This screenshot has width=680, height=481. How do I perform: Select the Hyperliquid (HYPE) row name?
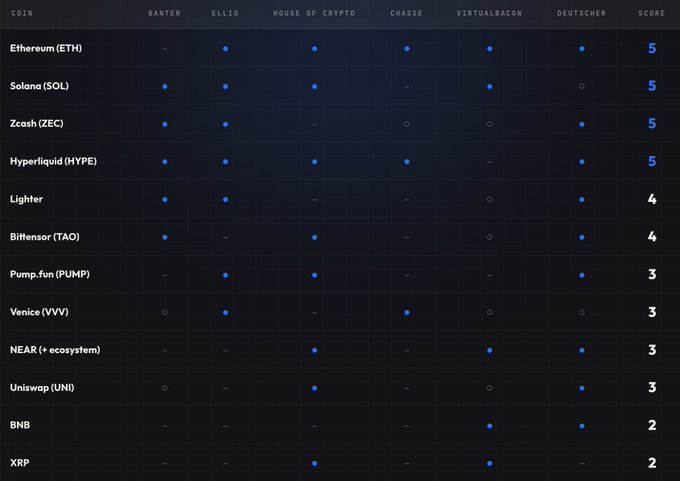point(53,161)
